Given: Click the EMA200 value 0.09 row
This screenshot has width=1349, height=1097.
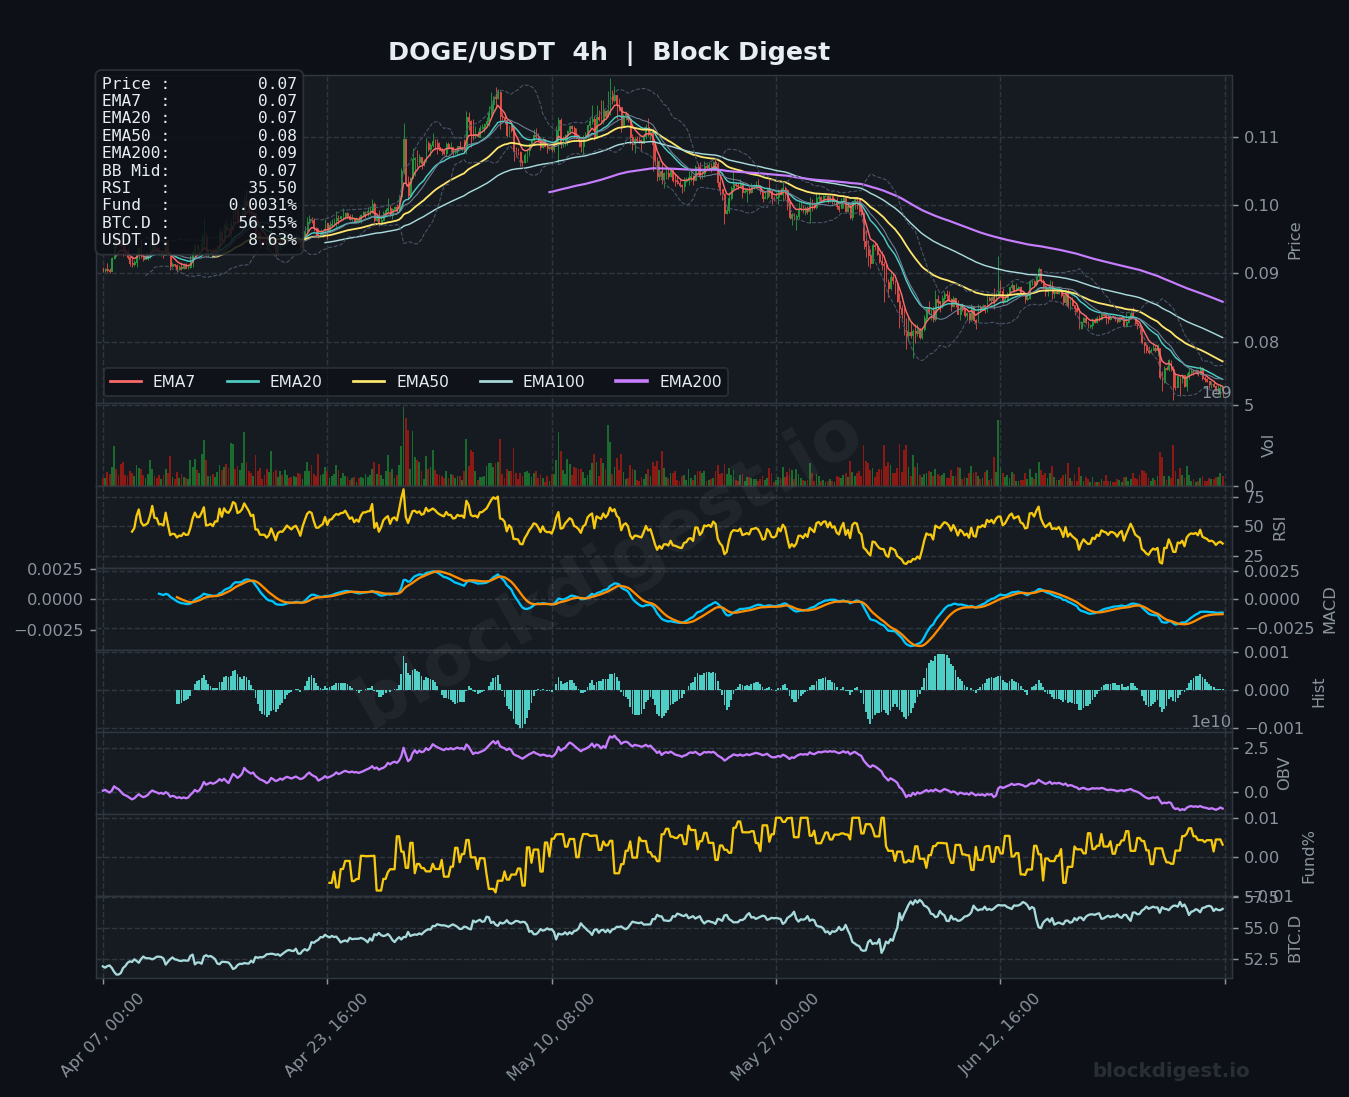Looking at the screenshot, I should click(199, 153).
